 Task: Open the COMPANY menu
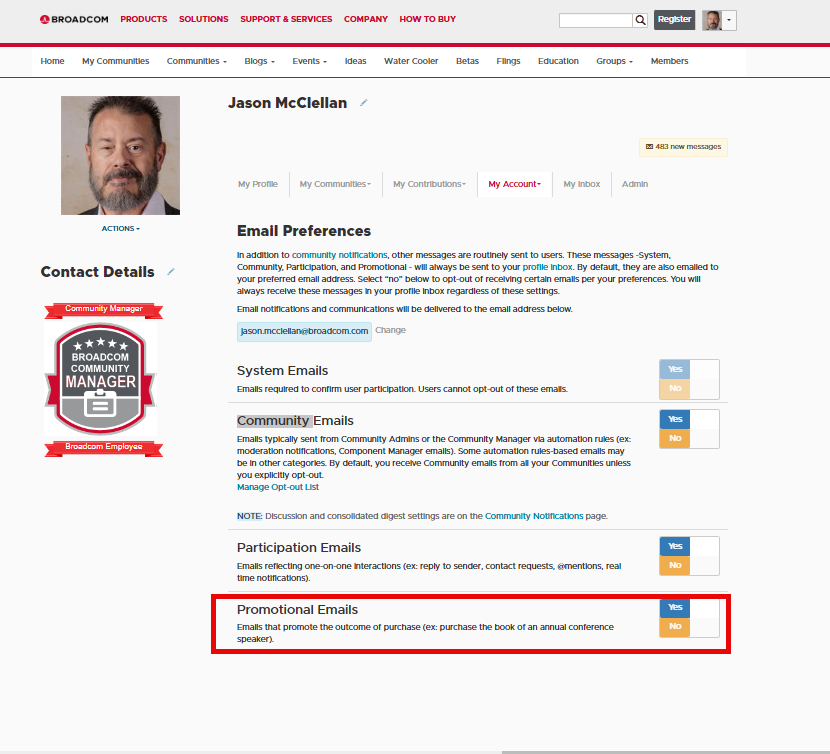point(366,19)
